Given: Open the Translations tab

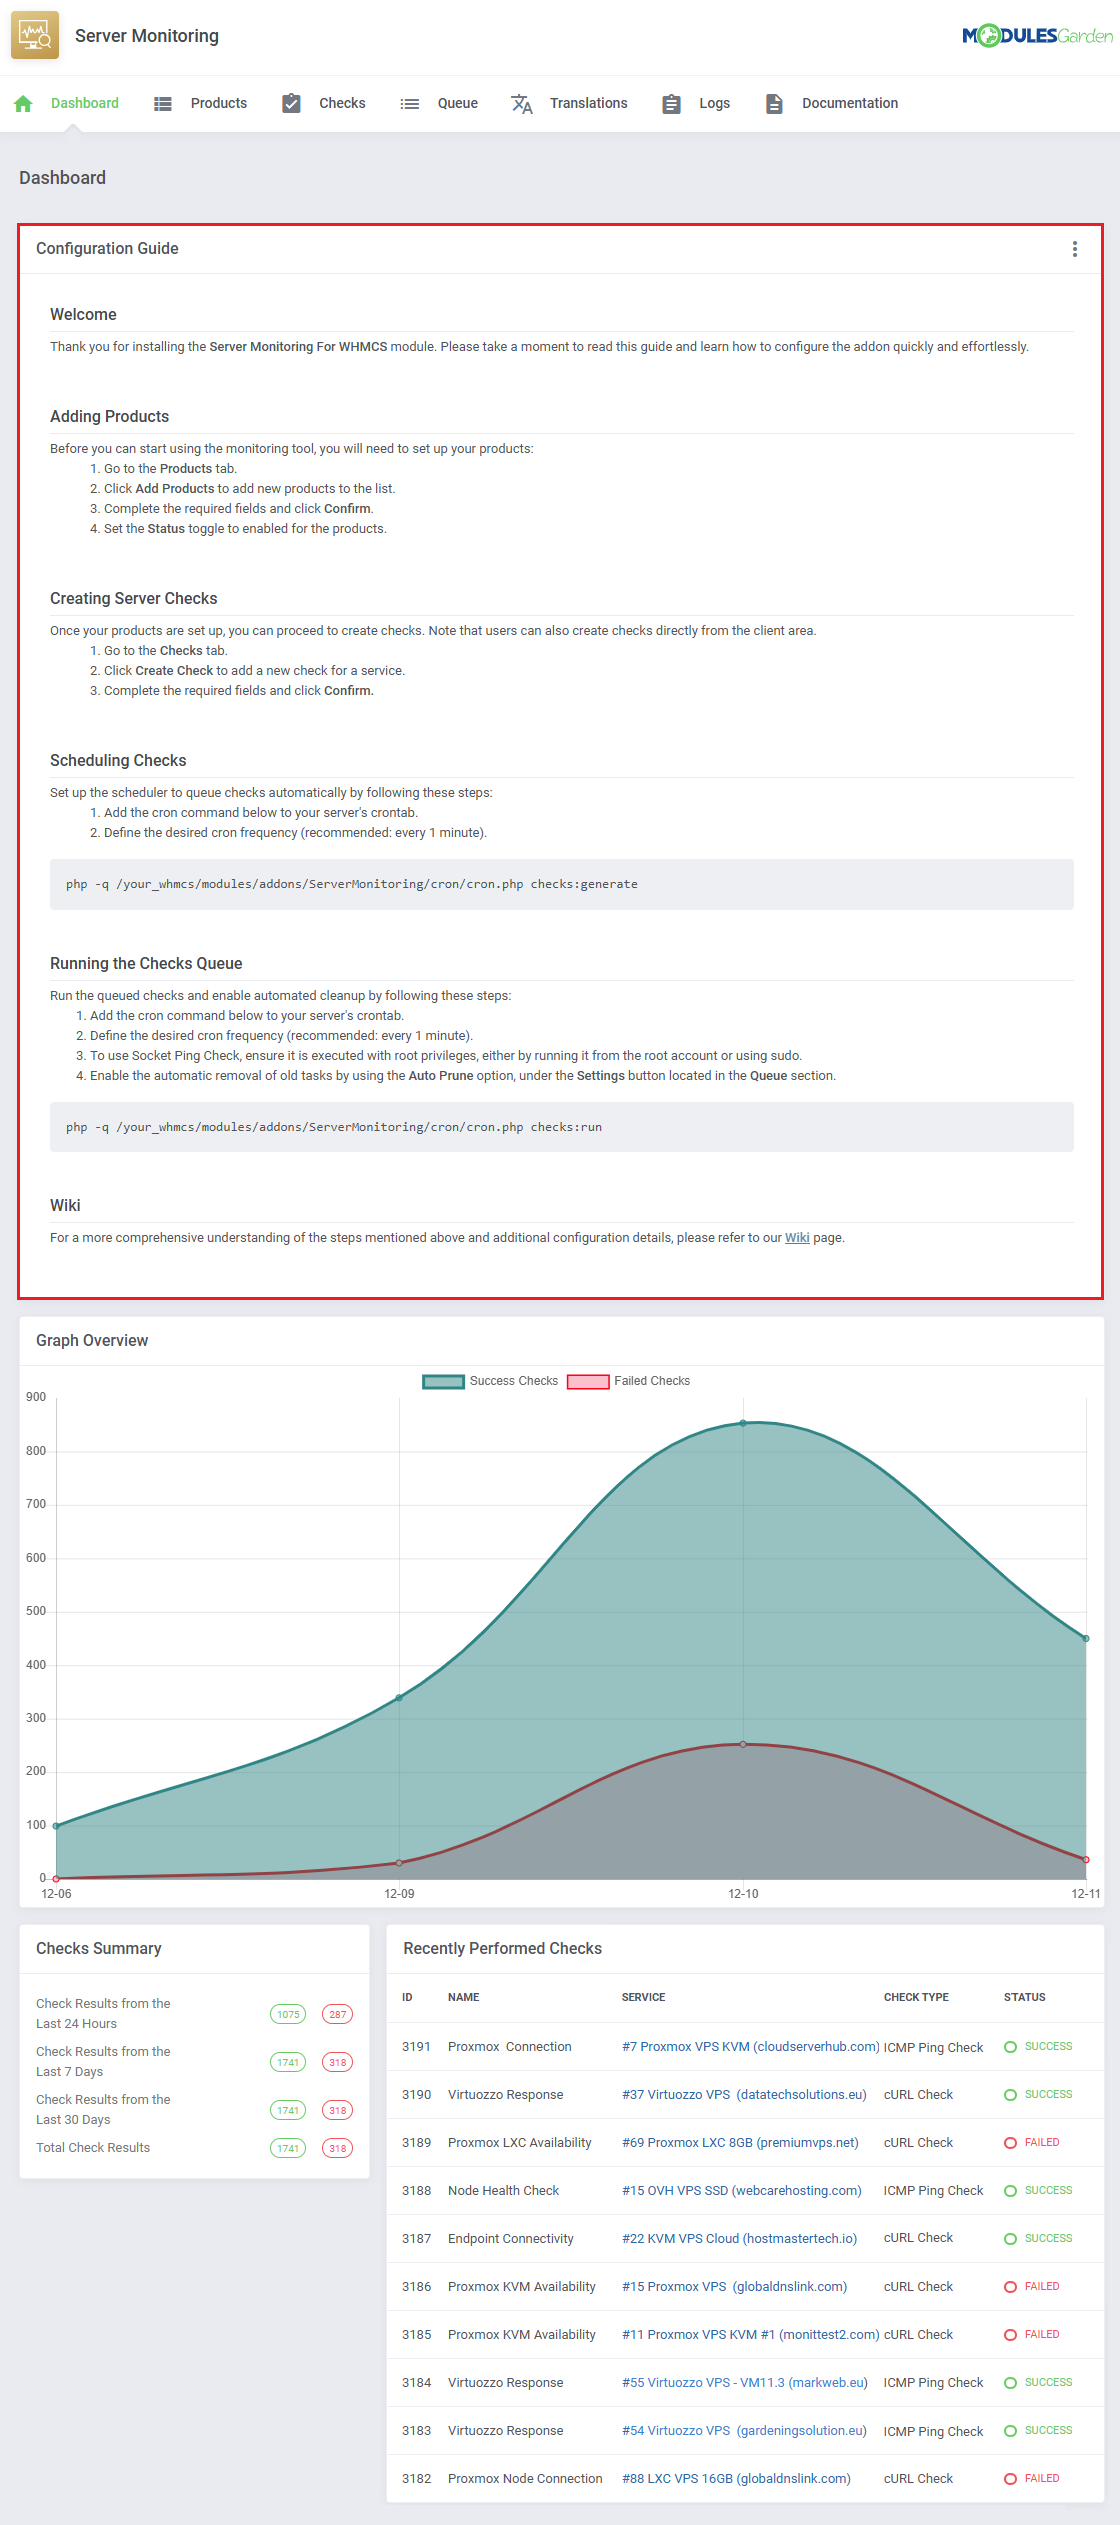Looking at the screenshot, I should 589,103.
